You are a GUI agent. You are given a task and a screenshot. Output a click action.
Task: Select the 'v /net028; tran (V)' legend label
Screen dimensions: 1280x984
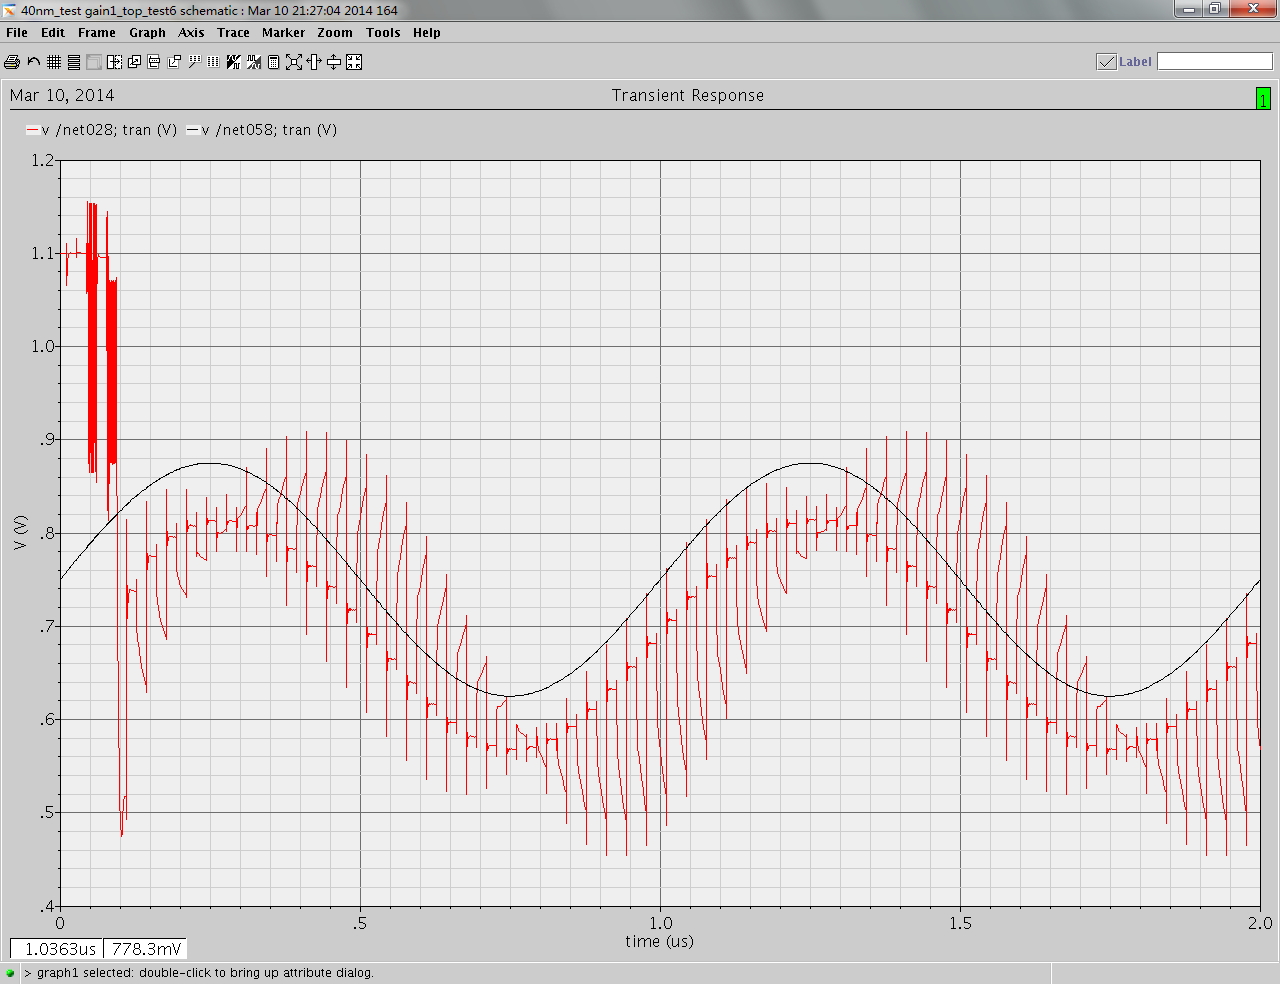(x=109, y=130)
